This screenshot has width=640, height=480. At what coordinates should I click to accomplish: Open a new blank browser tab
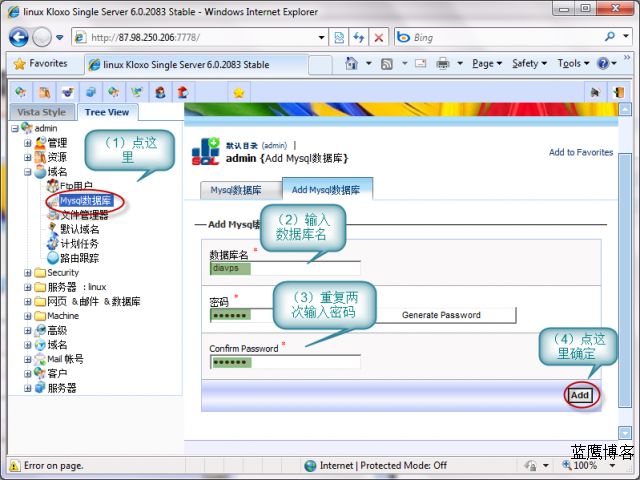pos(320,65)
